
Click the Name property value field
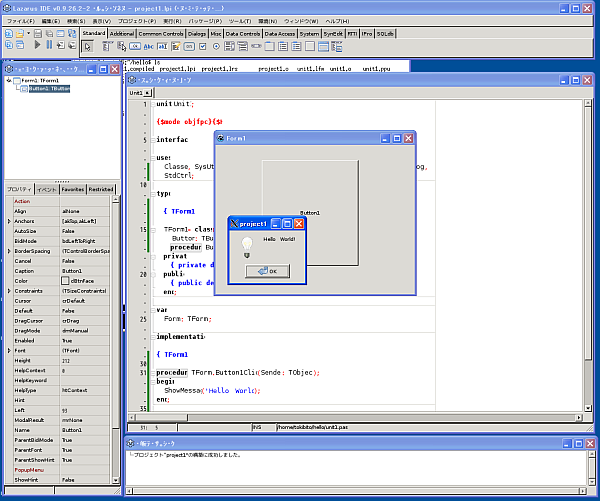tap(85, 430)
